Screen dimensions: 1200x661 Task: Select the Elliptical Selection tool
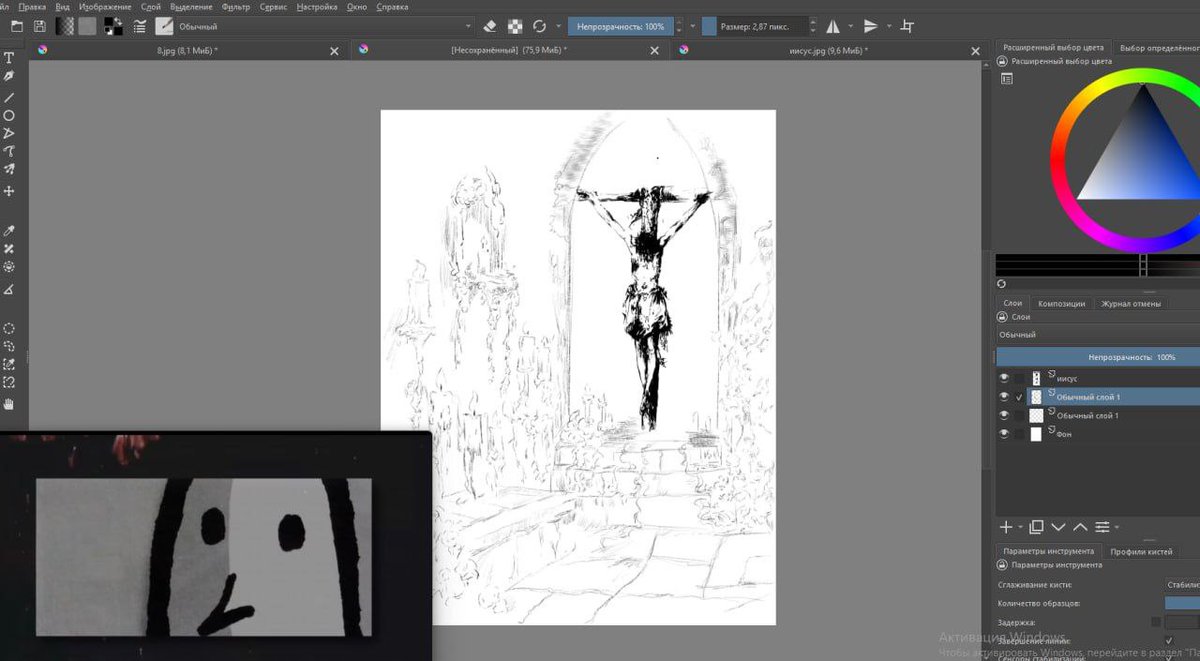point(9,328)
